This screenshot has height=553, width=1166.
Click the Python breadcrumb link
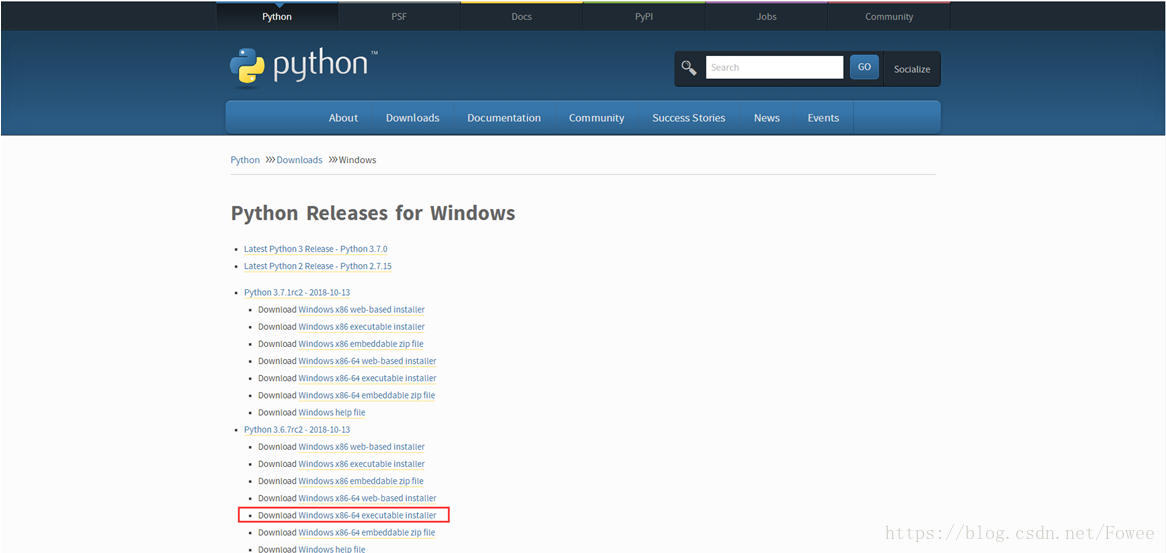[x=245, y=160]
